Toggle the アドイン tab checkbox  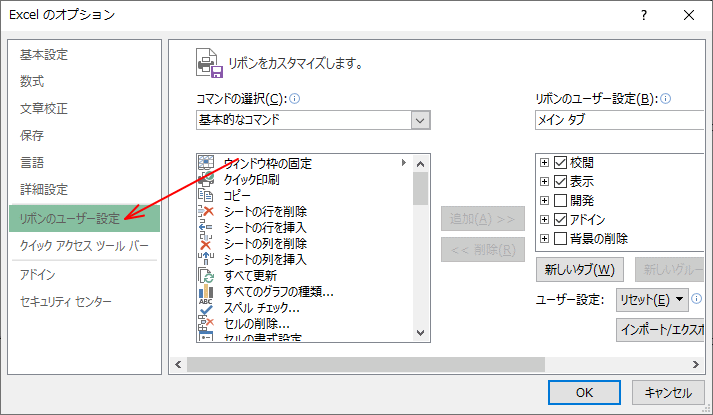click(560, 220)
